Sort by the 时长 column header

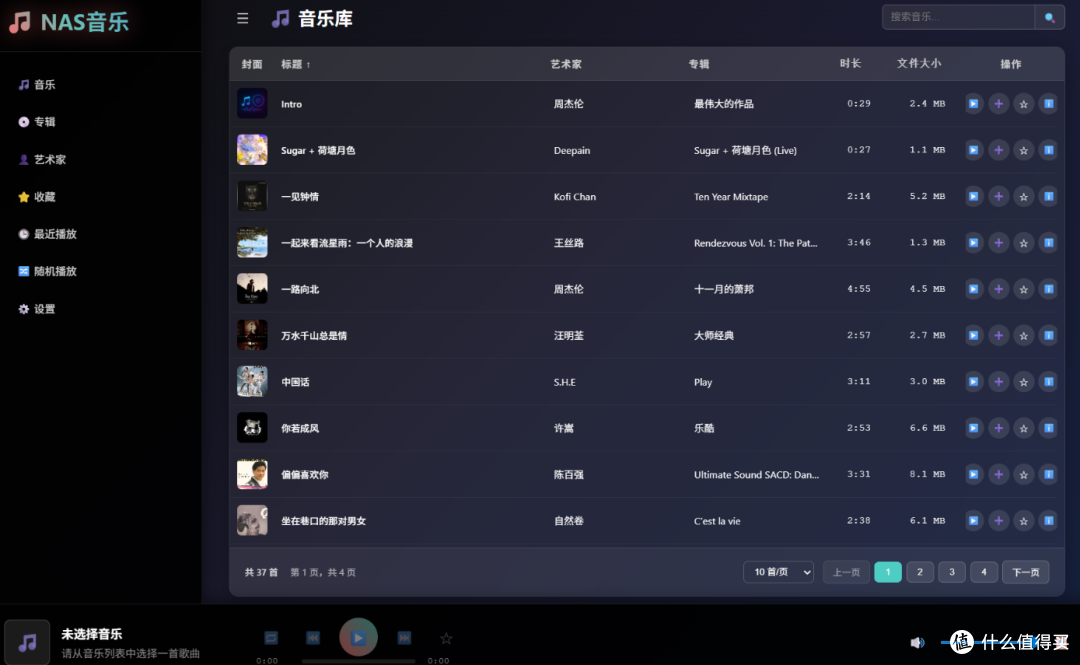click(850, 63)
